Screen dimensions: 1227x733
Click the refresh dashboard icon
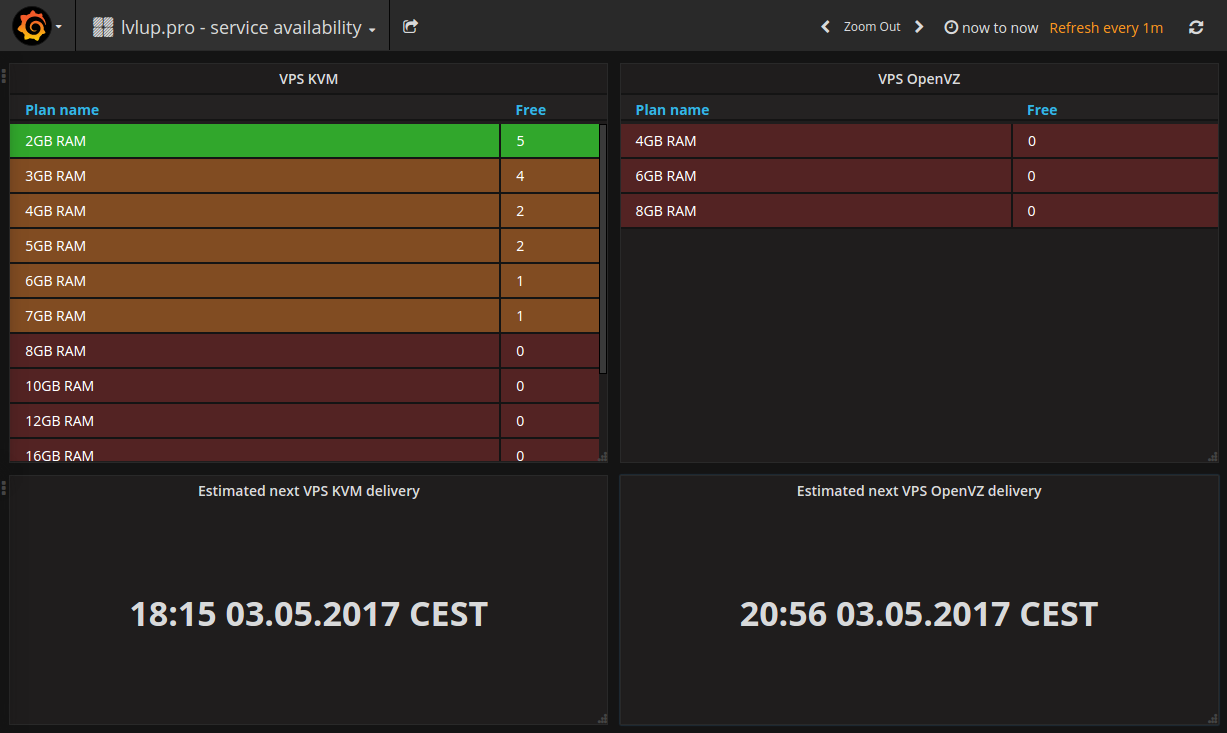pyautogui.click(x=1196, y=28)
